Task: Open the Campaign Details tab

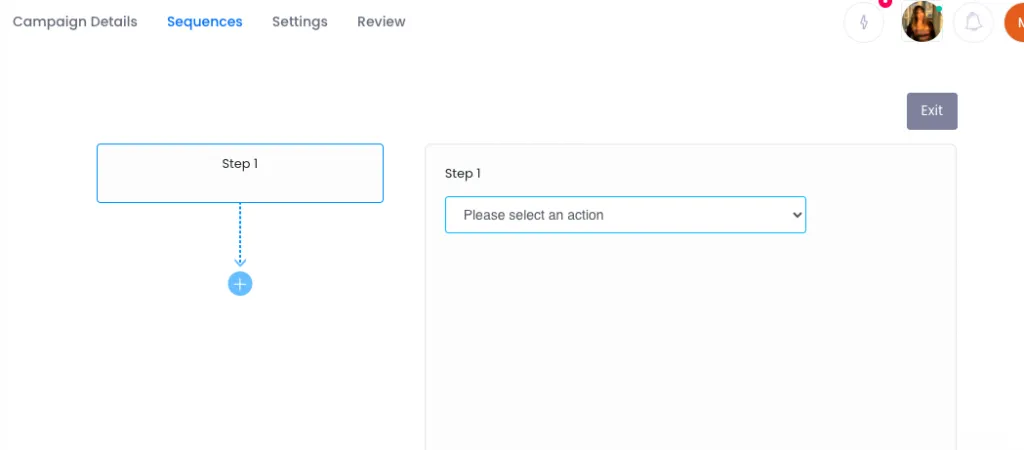Action: [75, 22]
